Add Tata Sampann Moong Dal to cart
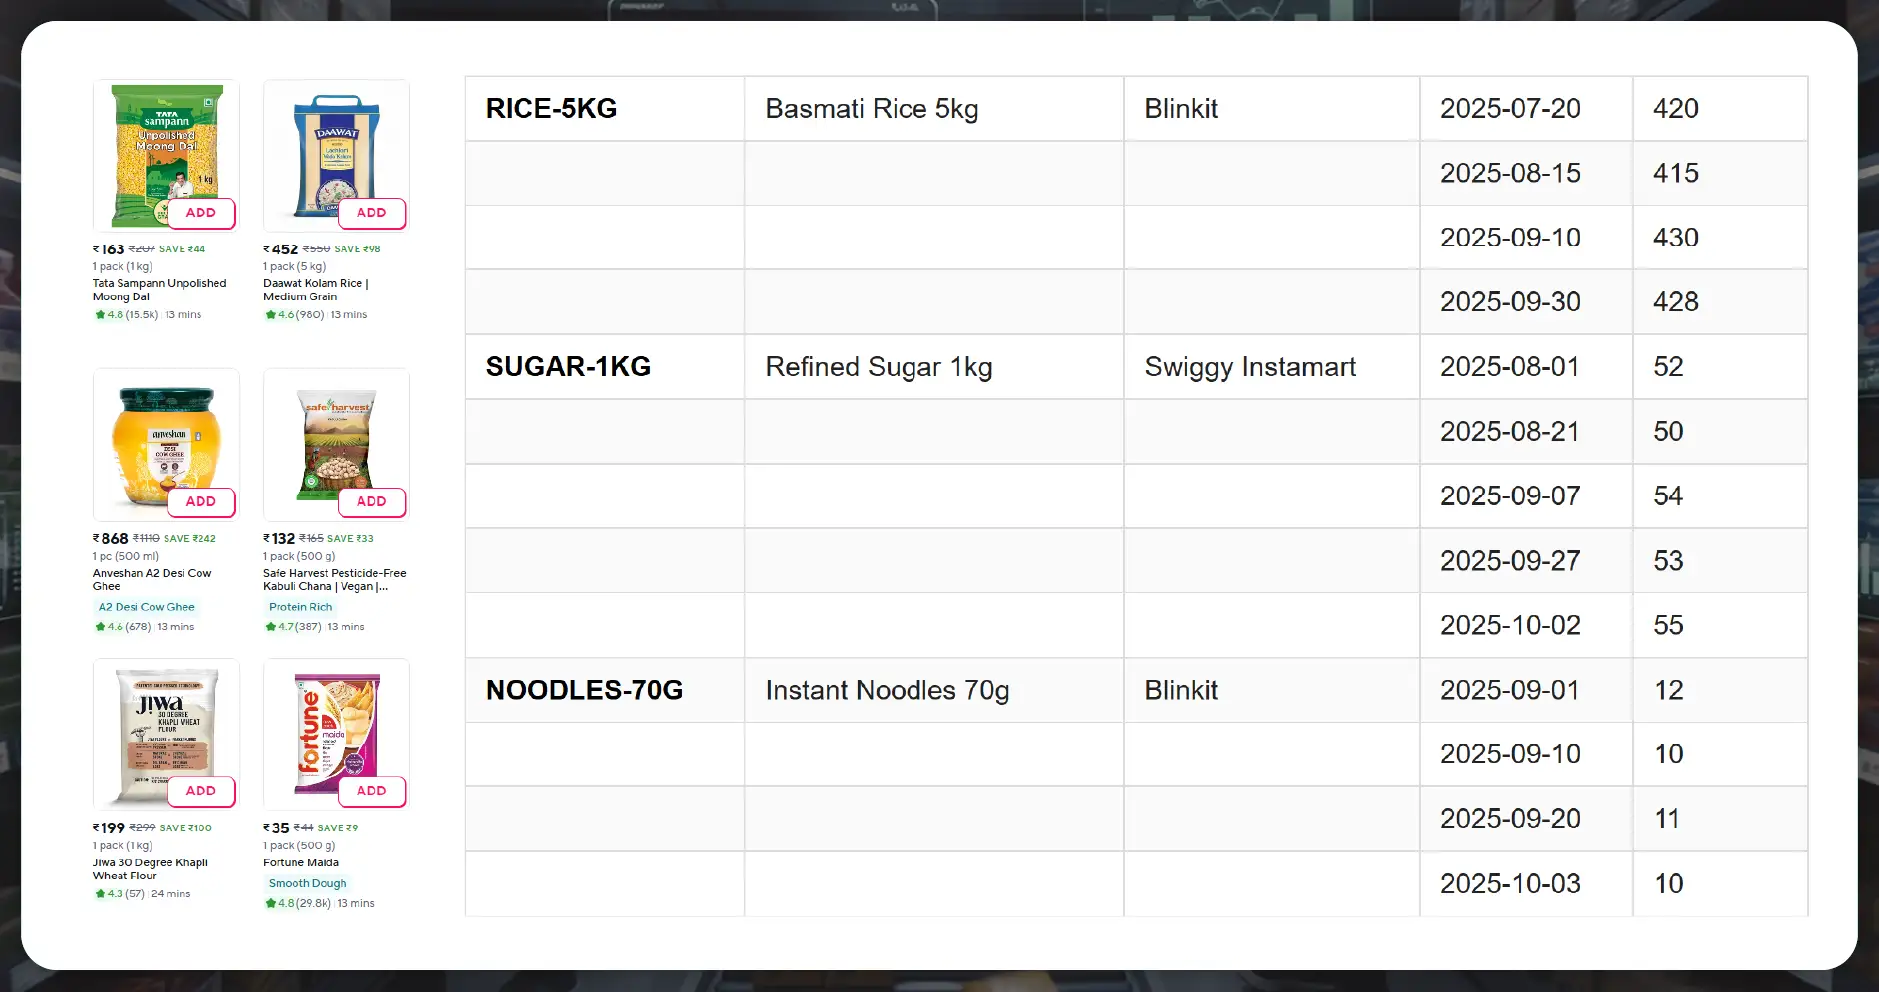 coord(201,213)
